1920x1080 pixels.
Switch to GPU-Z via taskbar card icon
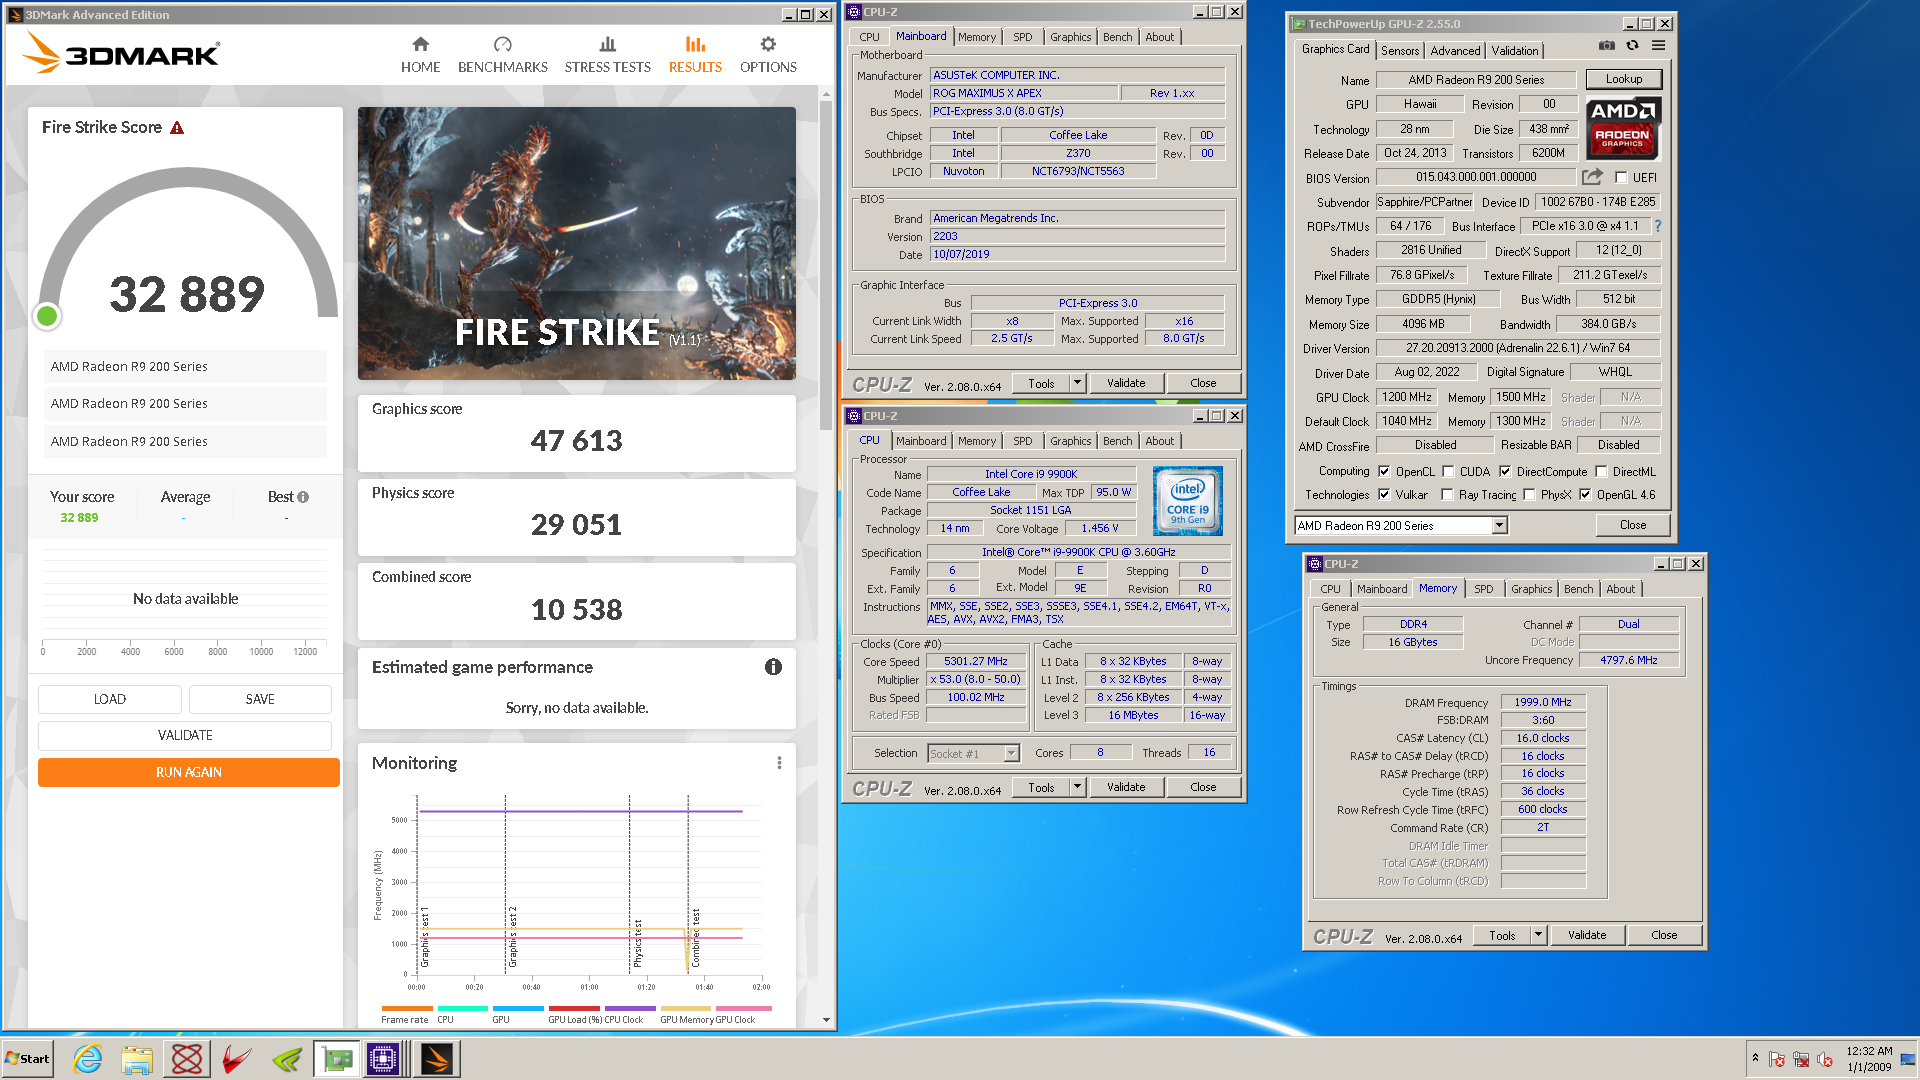point(337,1059)
